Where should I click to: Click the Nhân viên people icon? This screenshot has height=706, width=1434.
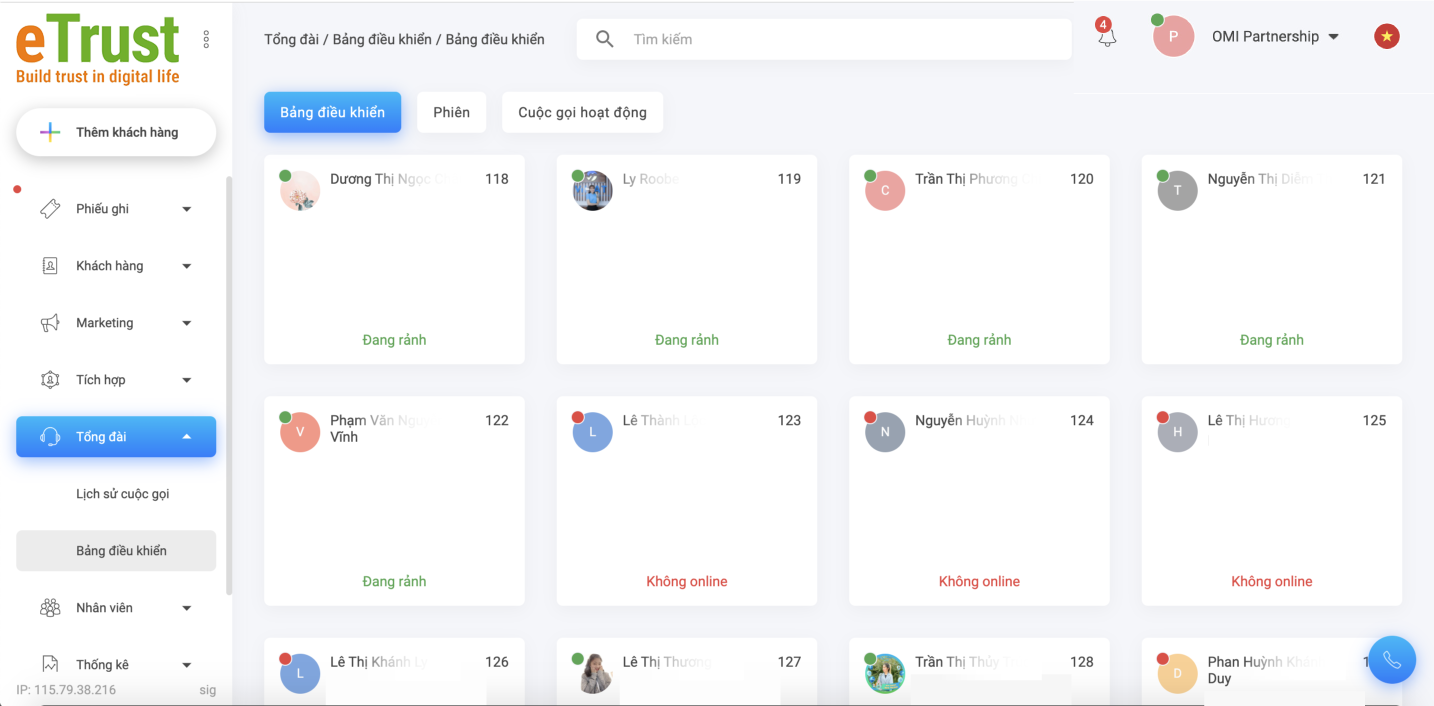[50, 608]
